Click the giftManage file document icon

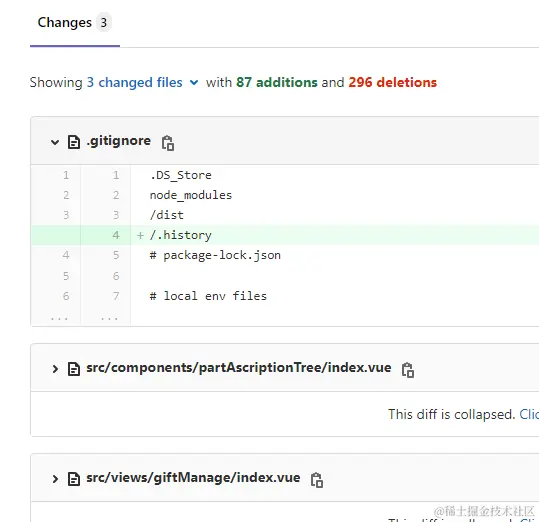[74, 479]
